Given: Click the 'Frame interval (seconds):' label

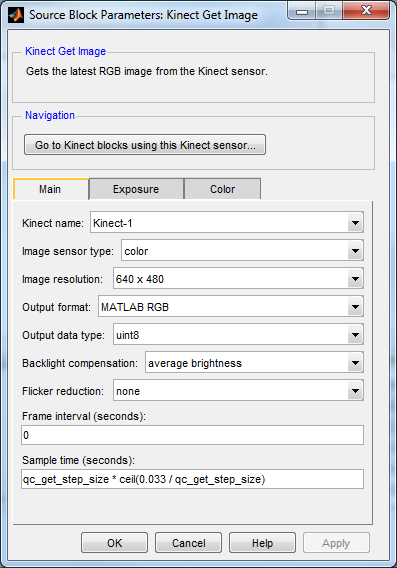Looking at the screenshot, I should click(84, 416).
